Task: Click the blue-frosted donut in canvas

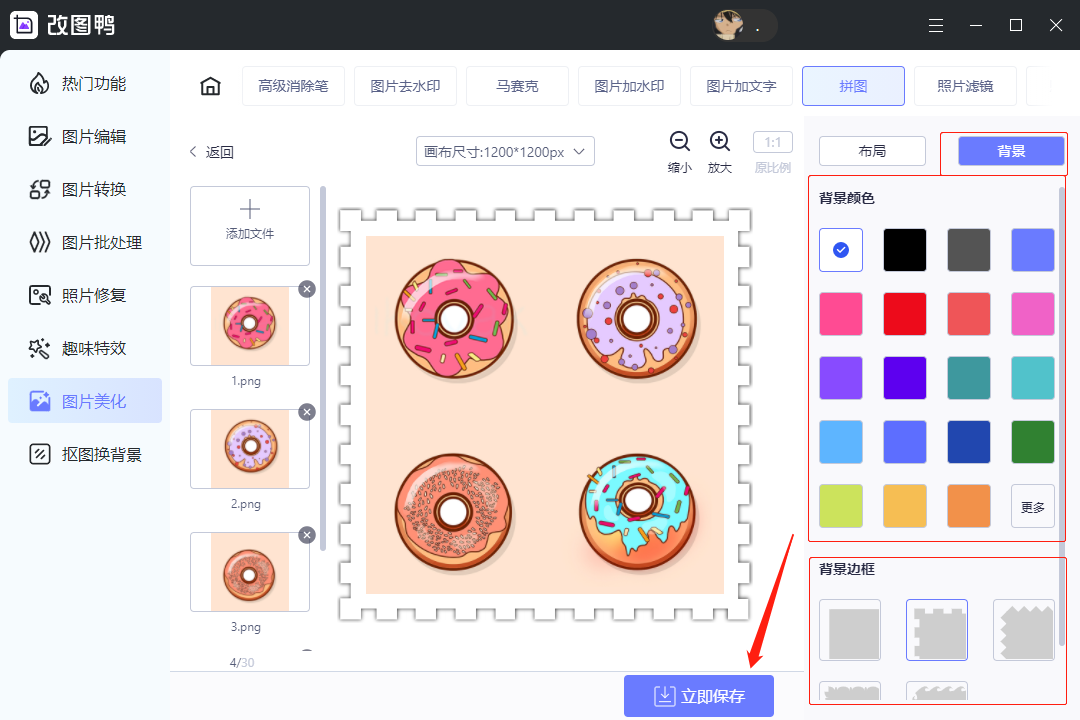Action: 637,511
